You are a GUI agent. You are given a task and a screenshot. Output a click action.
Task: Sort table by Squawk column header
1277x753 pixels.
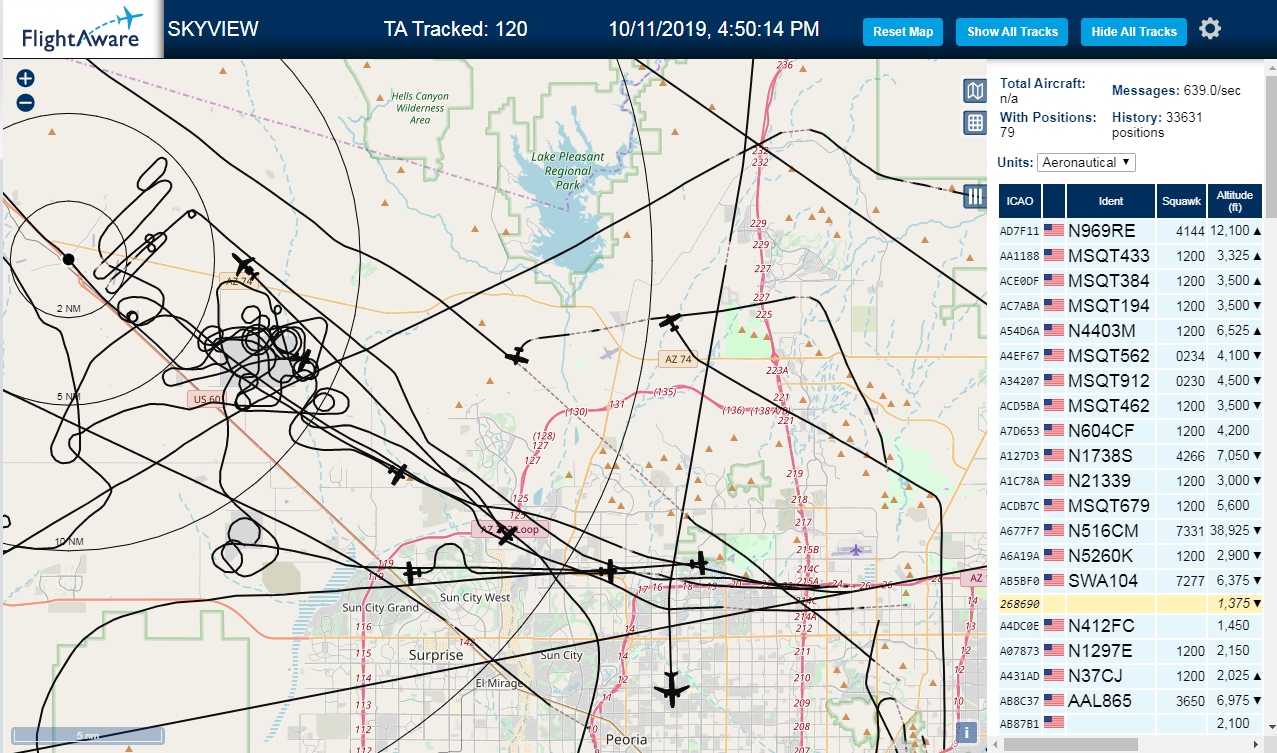(1181, 201)
